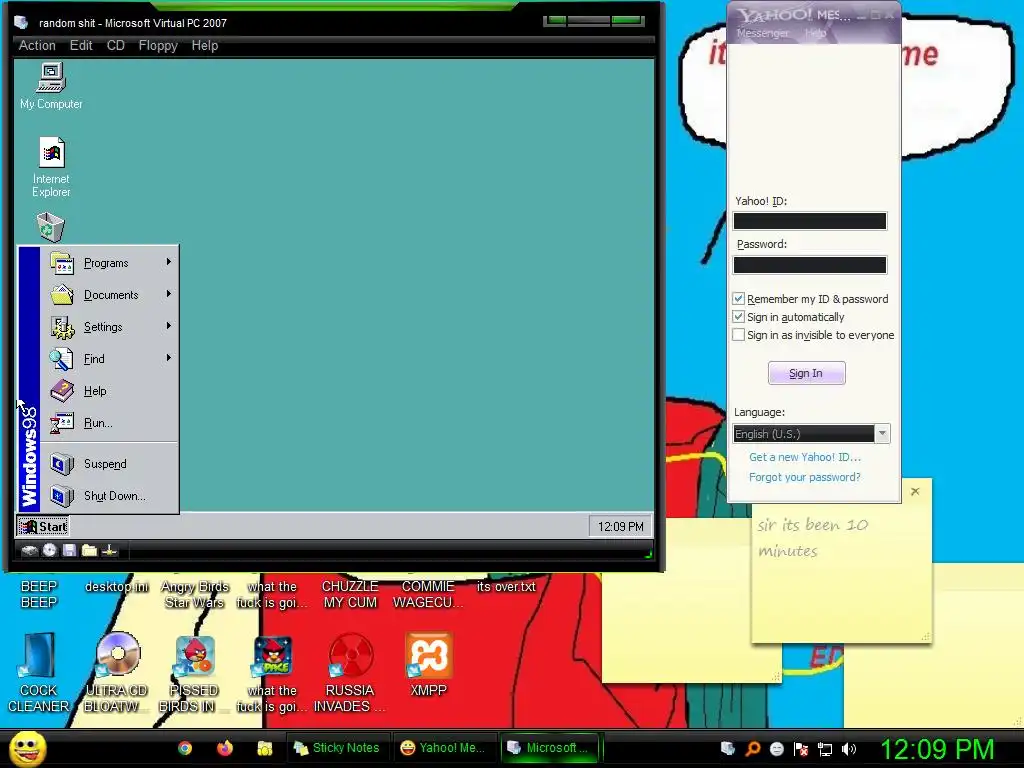Open the host taskbar 12:09 PM clock
The image size is (1024, 768).
pyautogui.click(x=938, y=748)
